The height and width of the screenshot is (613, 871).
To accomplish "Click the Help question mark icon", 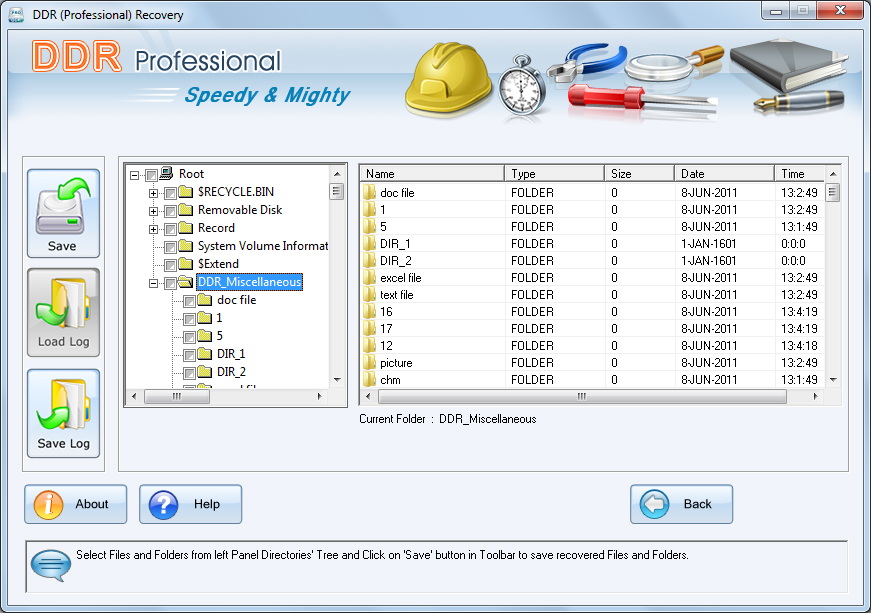I will point(163,505).
